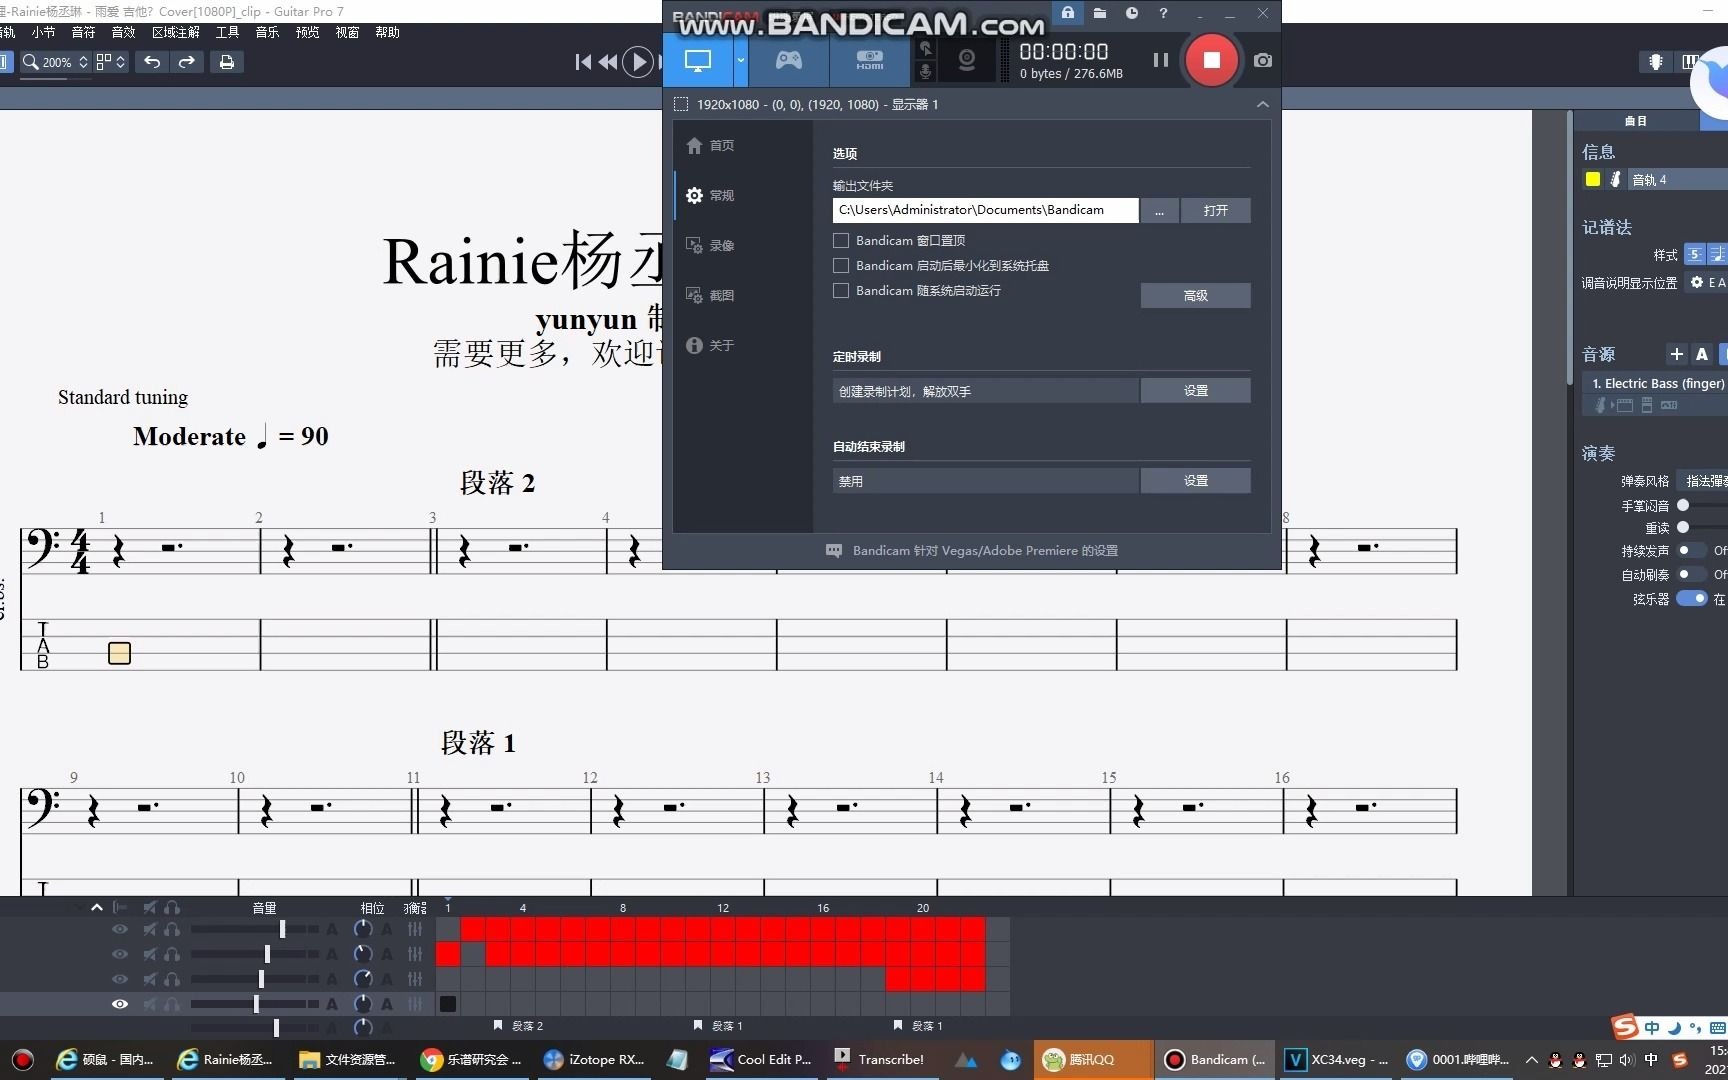Click bass instrument icon beside 音轨 4

1615,179
